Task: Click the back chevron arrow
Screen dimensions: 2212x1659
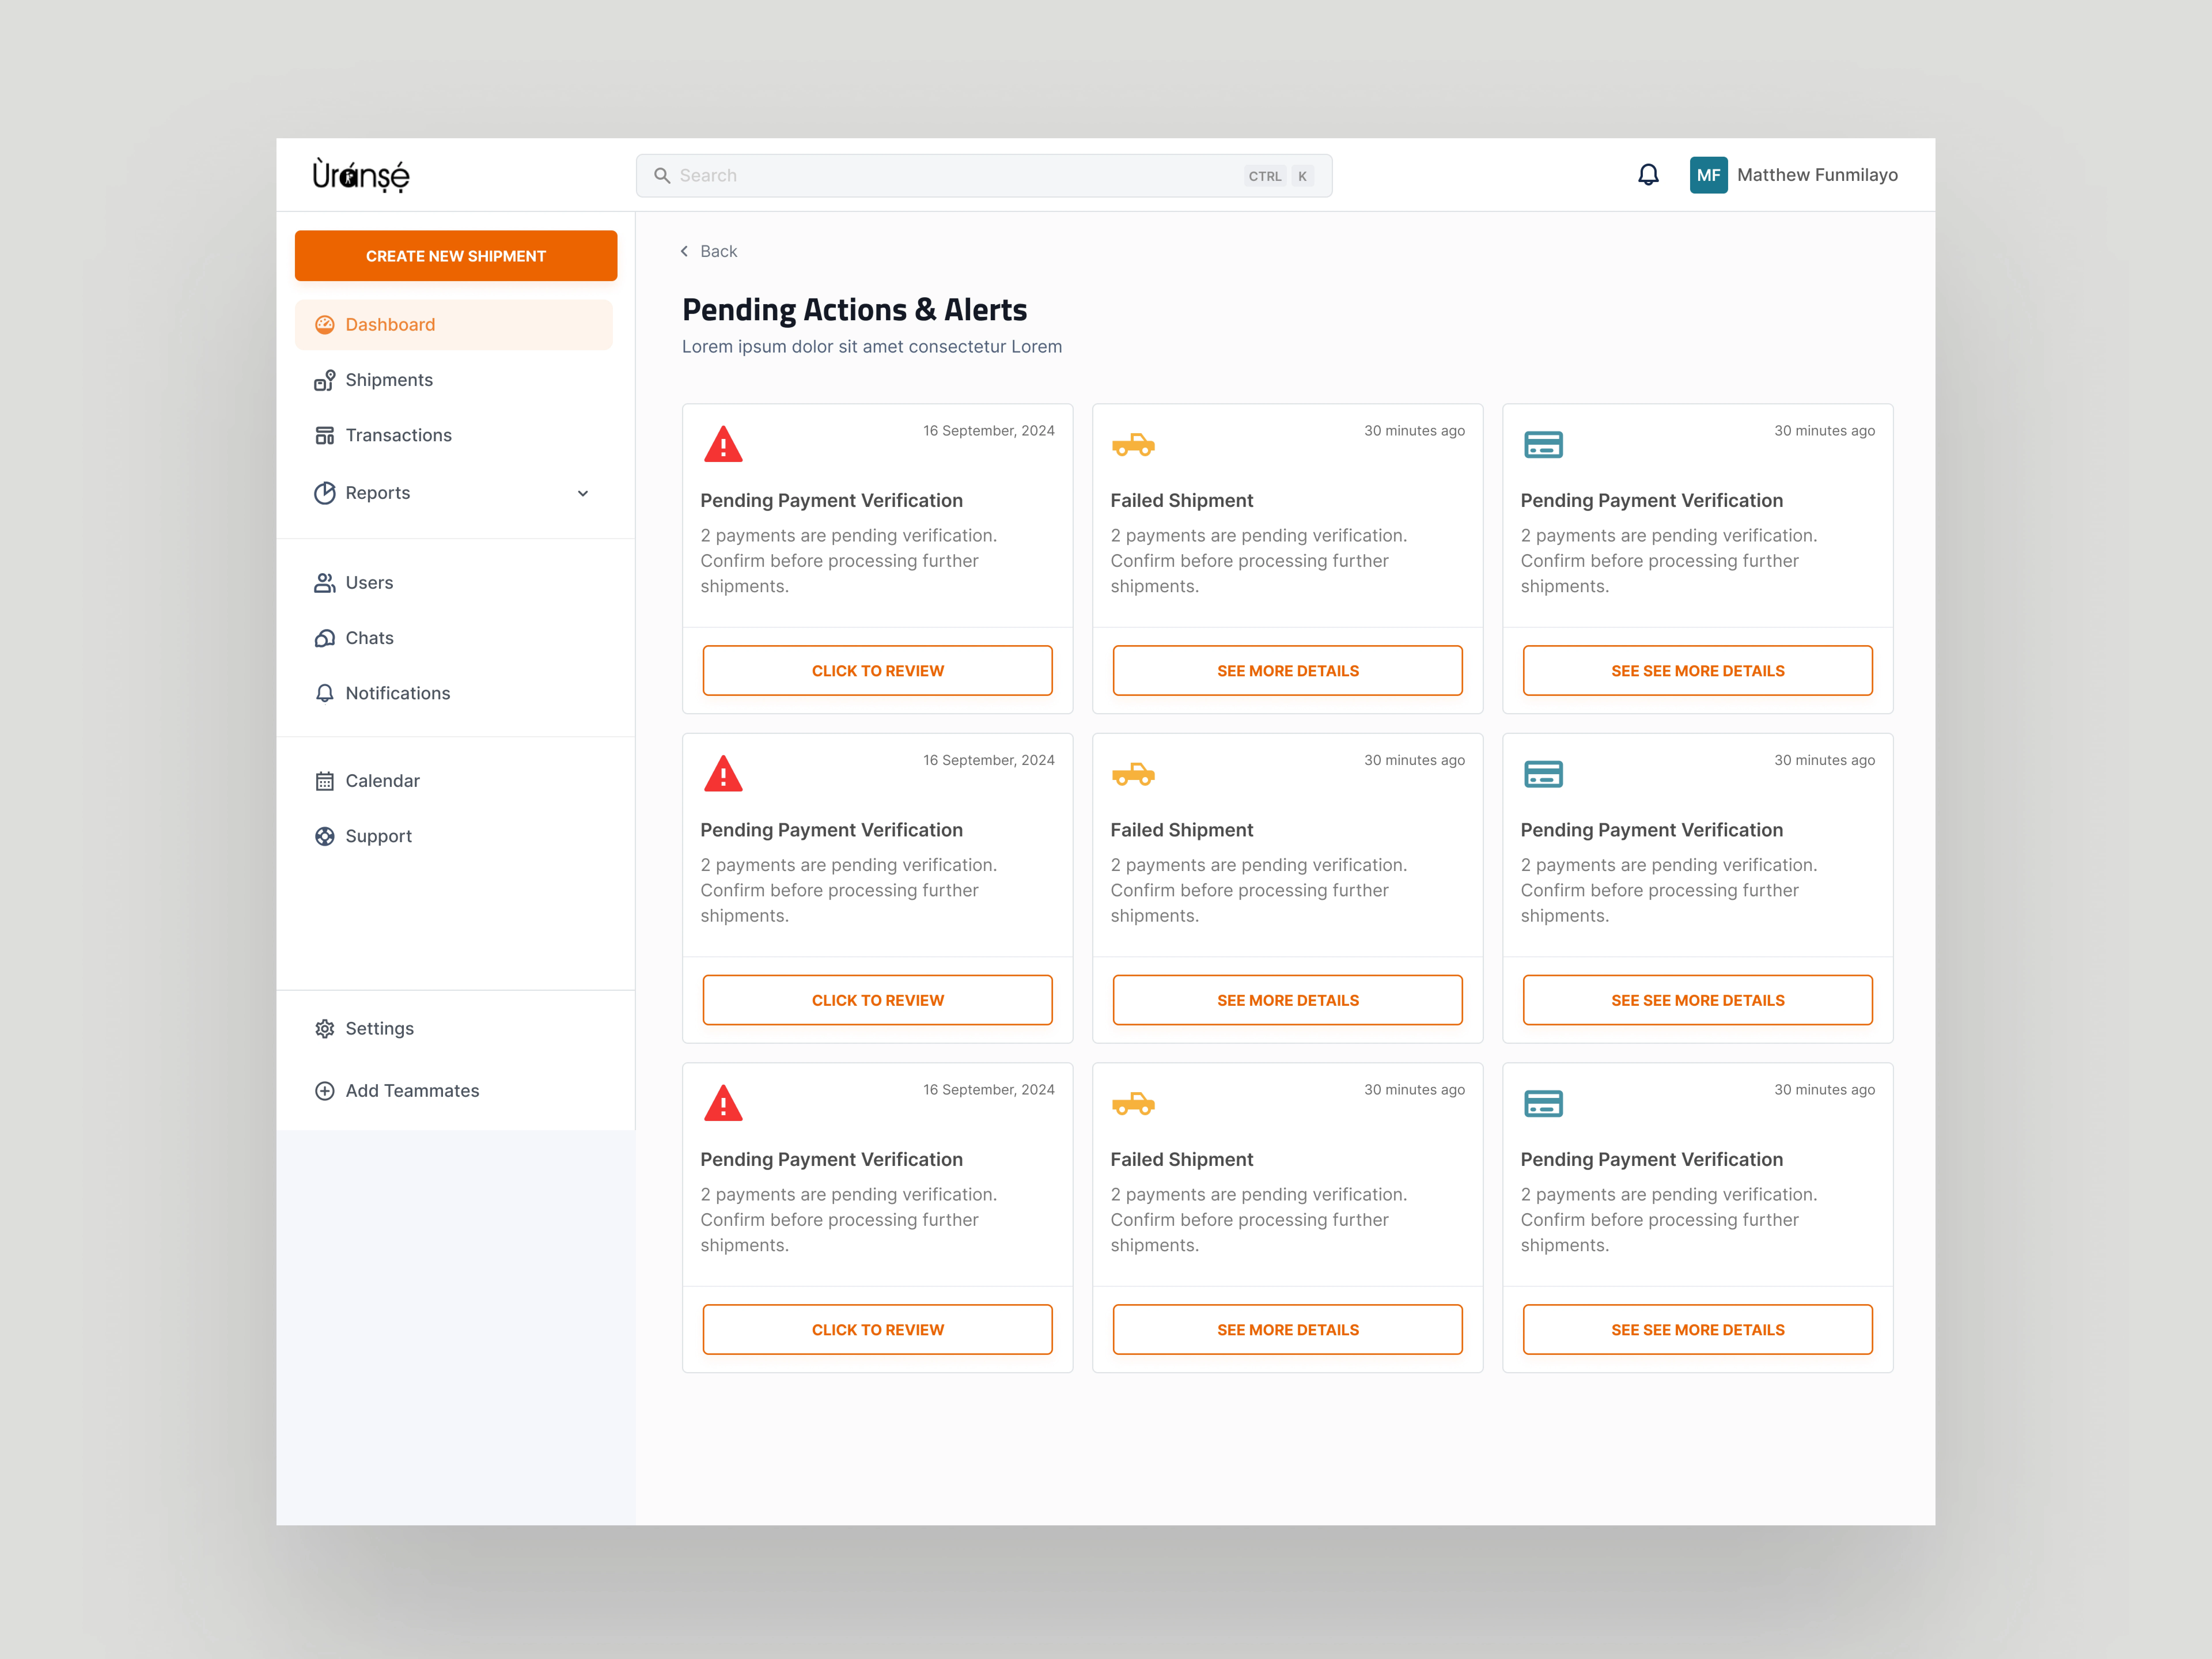Action: tap(684, 251)
